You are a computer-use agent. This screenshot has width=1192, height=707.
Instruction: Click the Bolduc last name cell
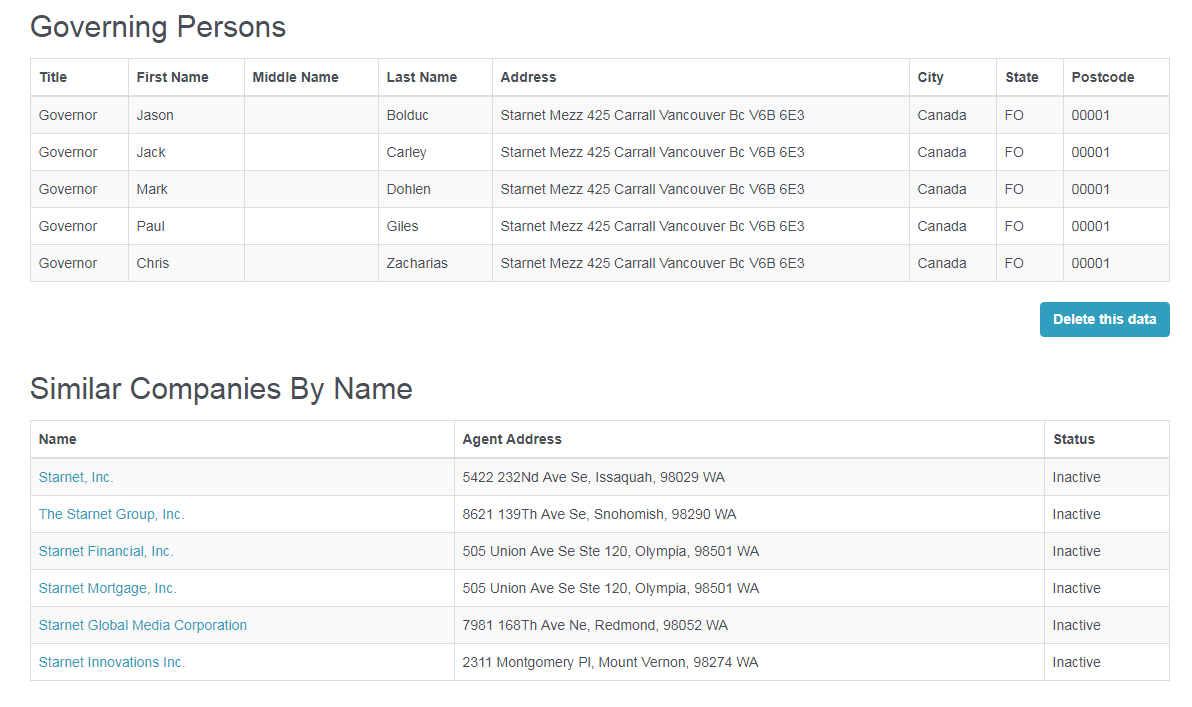point(435,116)
